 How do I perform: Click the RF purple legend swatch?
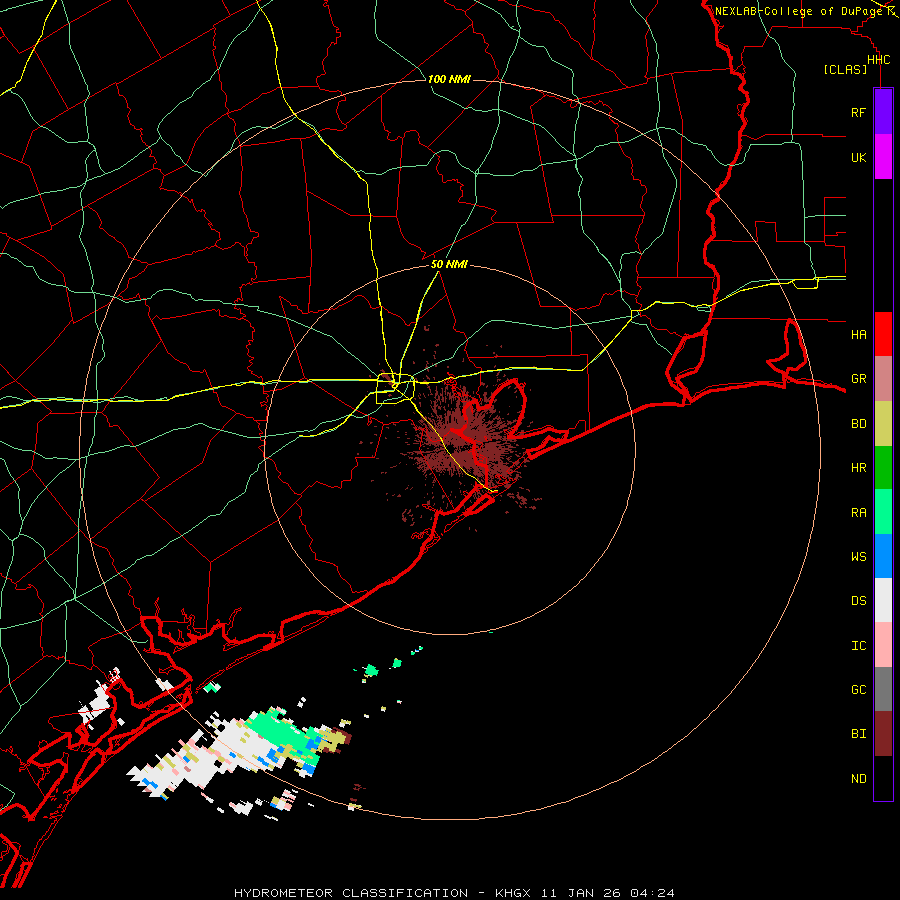coord(883,112)
